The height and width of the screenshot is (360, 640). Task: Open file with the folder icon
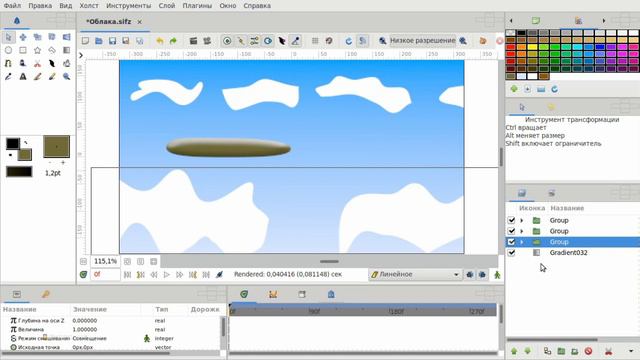(x=99, y=41)
